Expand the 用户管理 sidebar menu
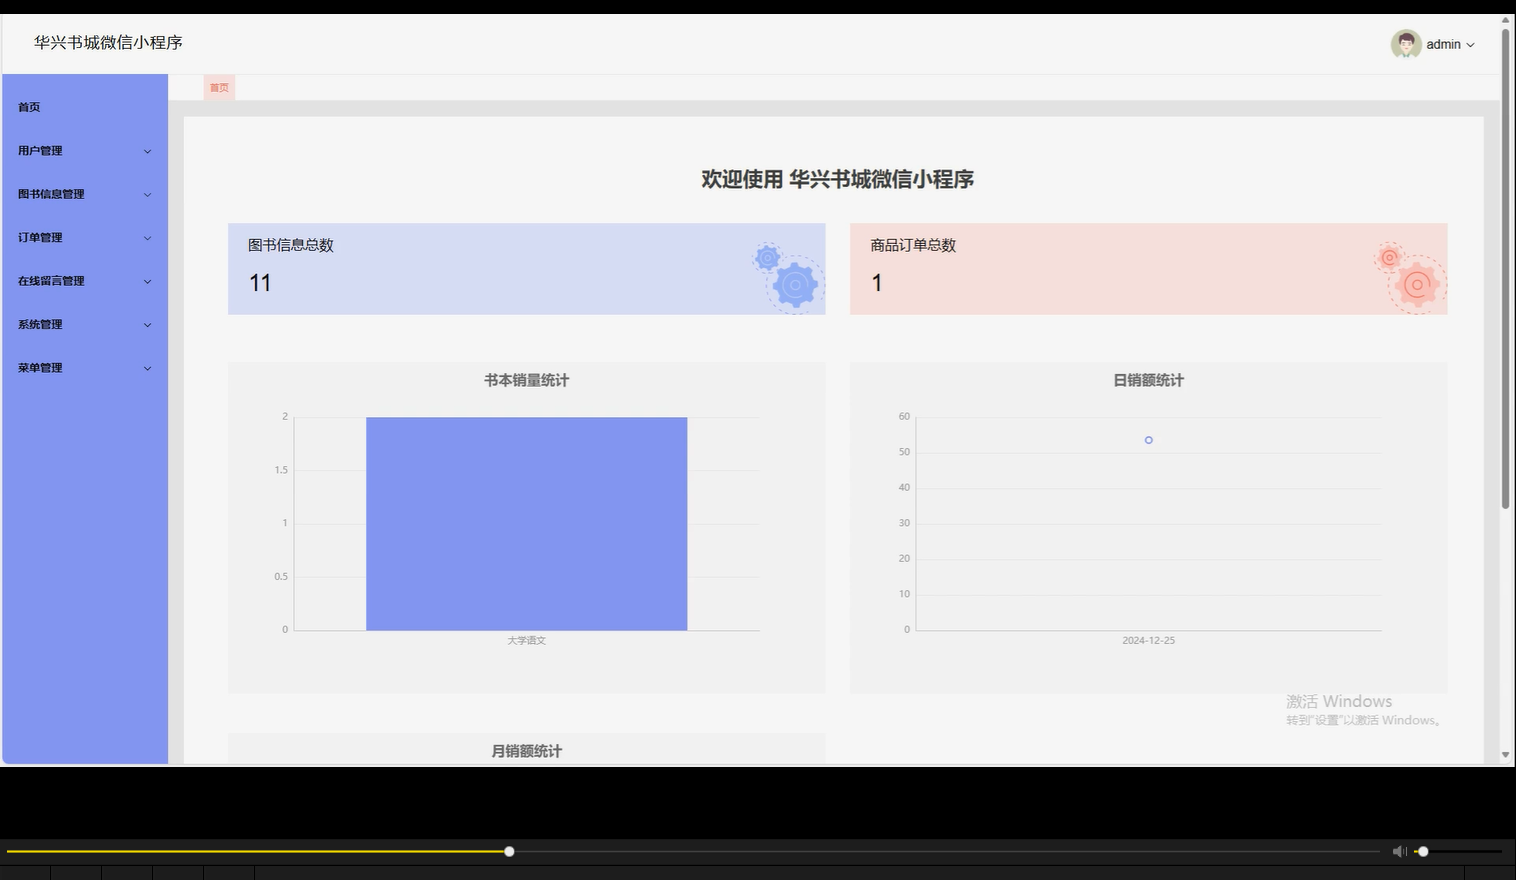 [85, 151]
